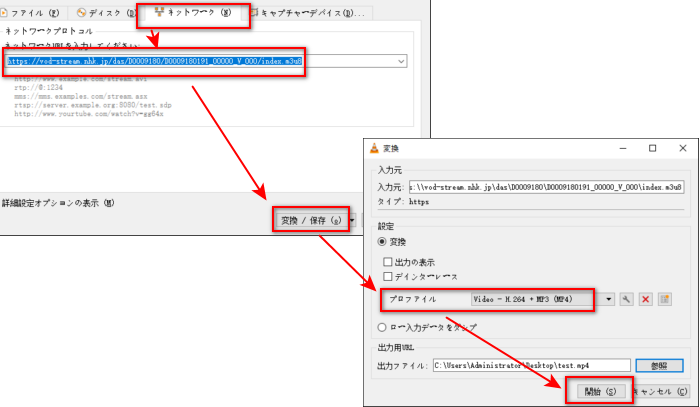700x407 pixels.
Task: Click the network URL input field
Action: coord(206,61)
